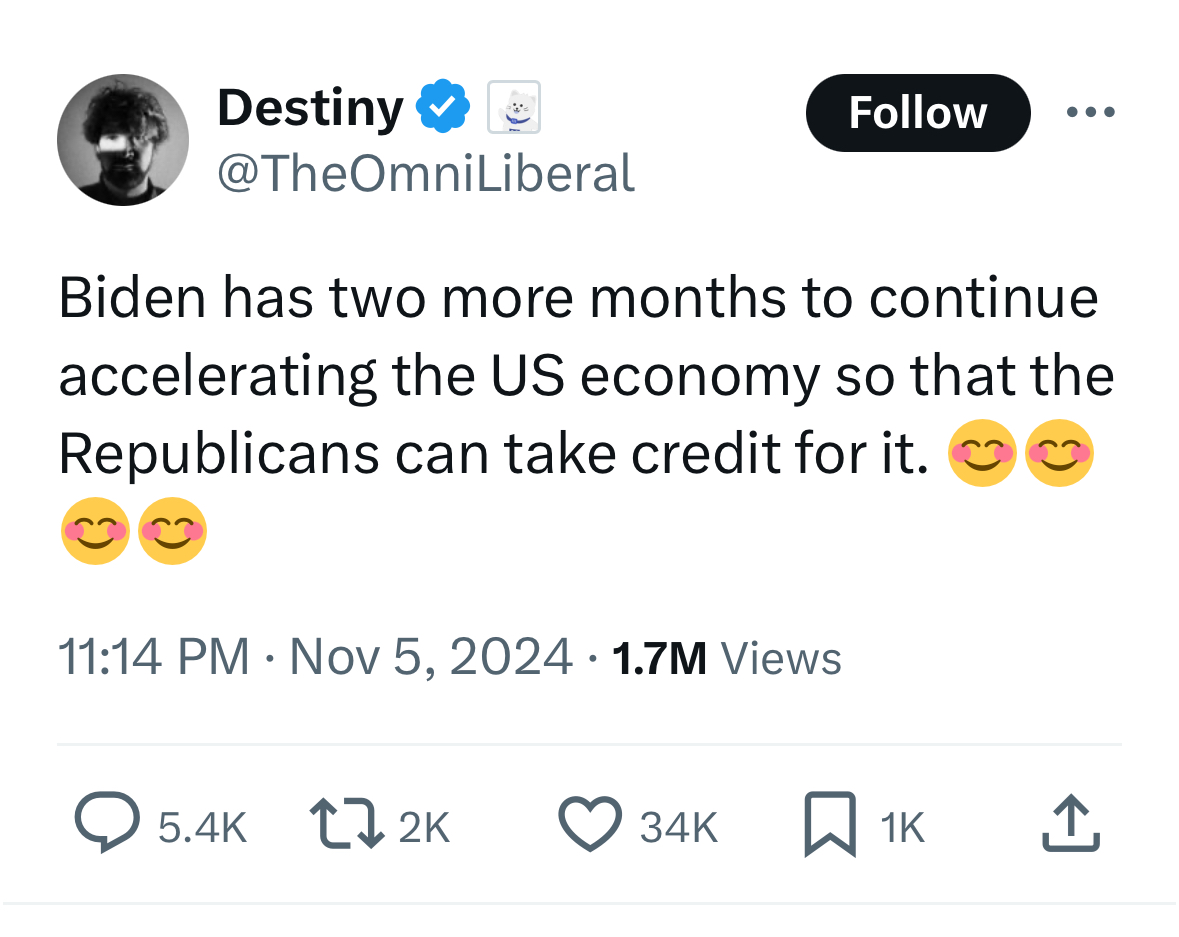The image size is (1179, 937).
Task: Like the tweet with the heart icon
Action: [590, 825]
